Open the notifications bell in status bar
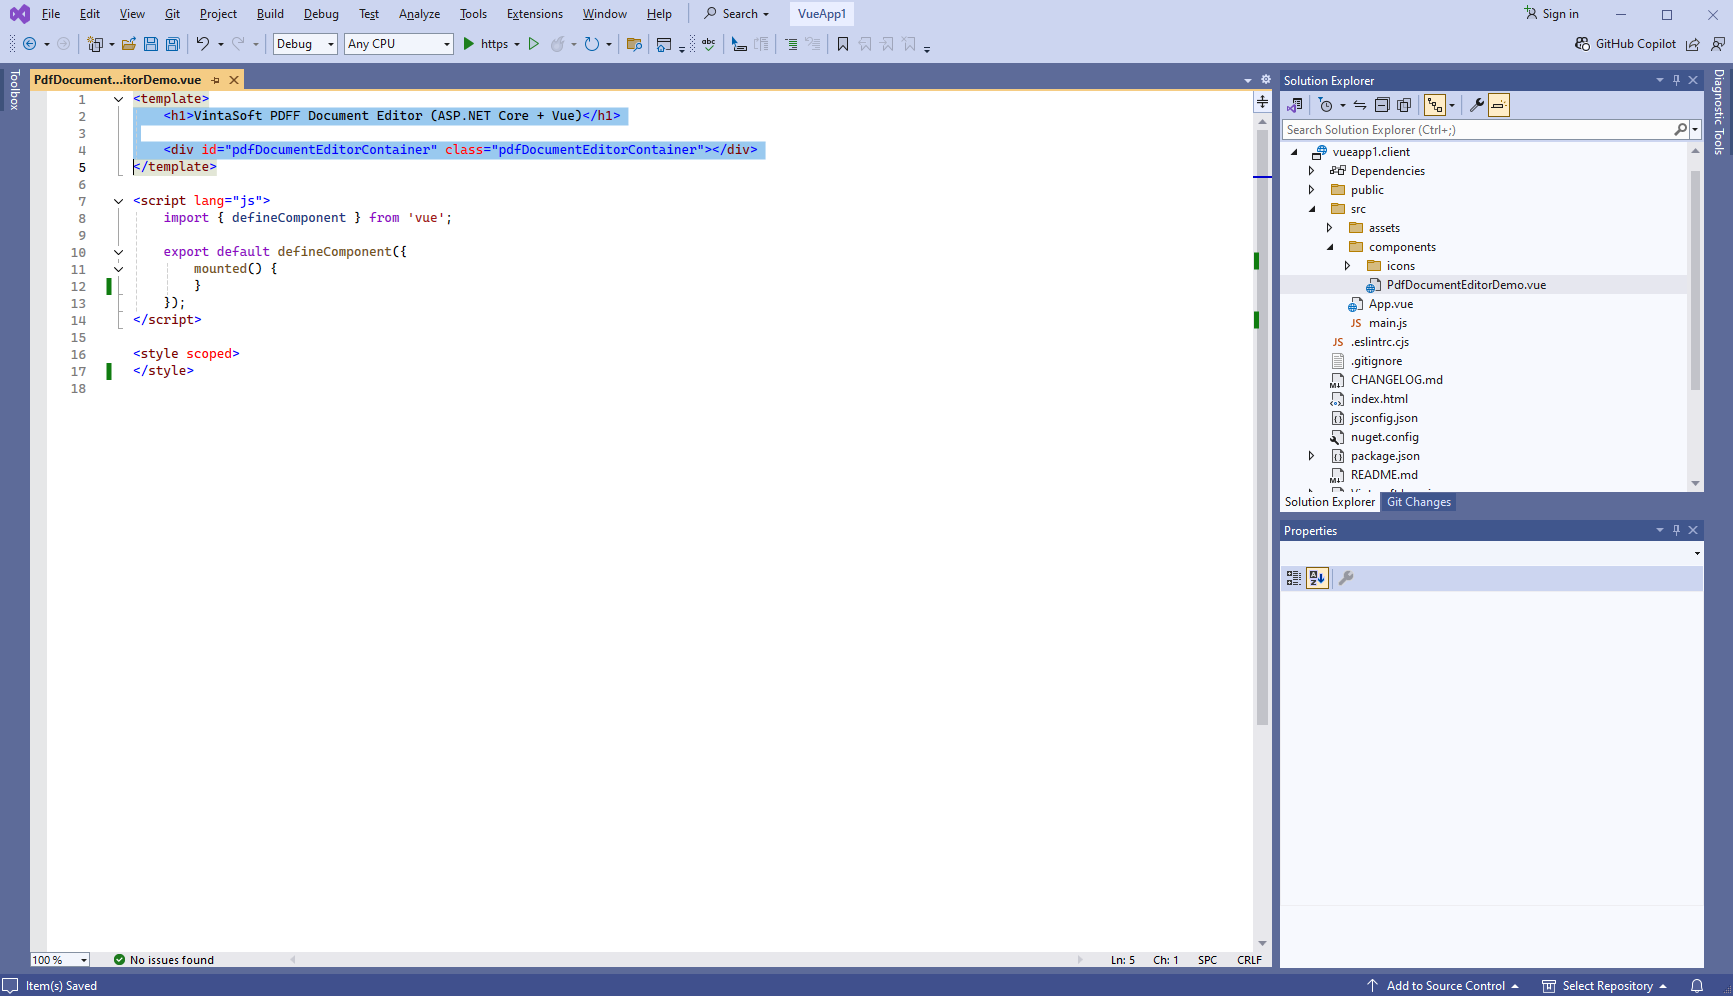The width and height of the screenshot is (1733, 996). coord(1697,986)
